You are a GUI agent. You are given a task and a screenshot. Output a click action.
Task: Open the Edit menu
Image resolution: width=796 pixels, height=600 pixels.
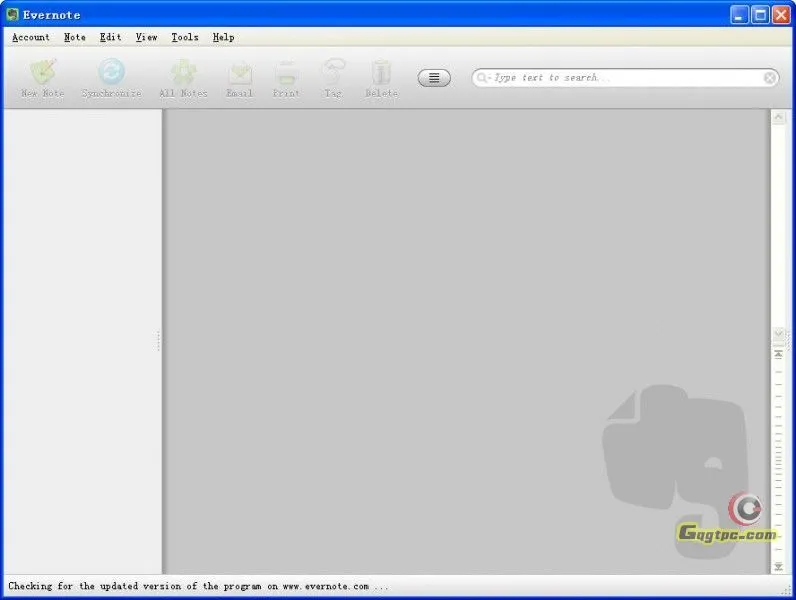tap(110, 37)
